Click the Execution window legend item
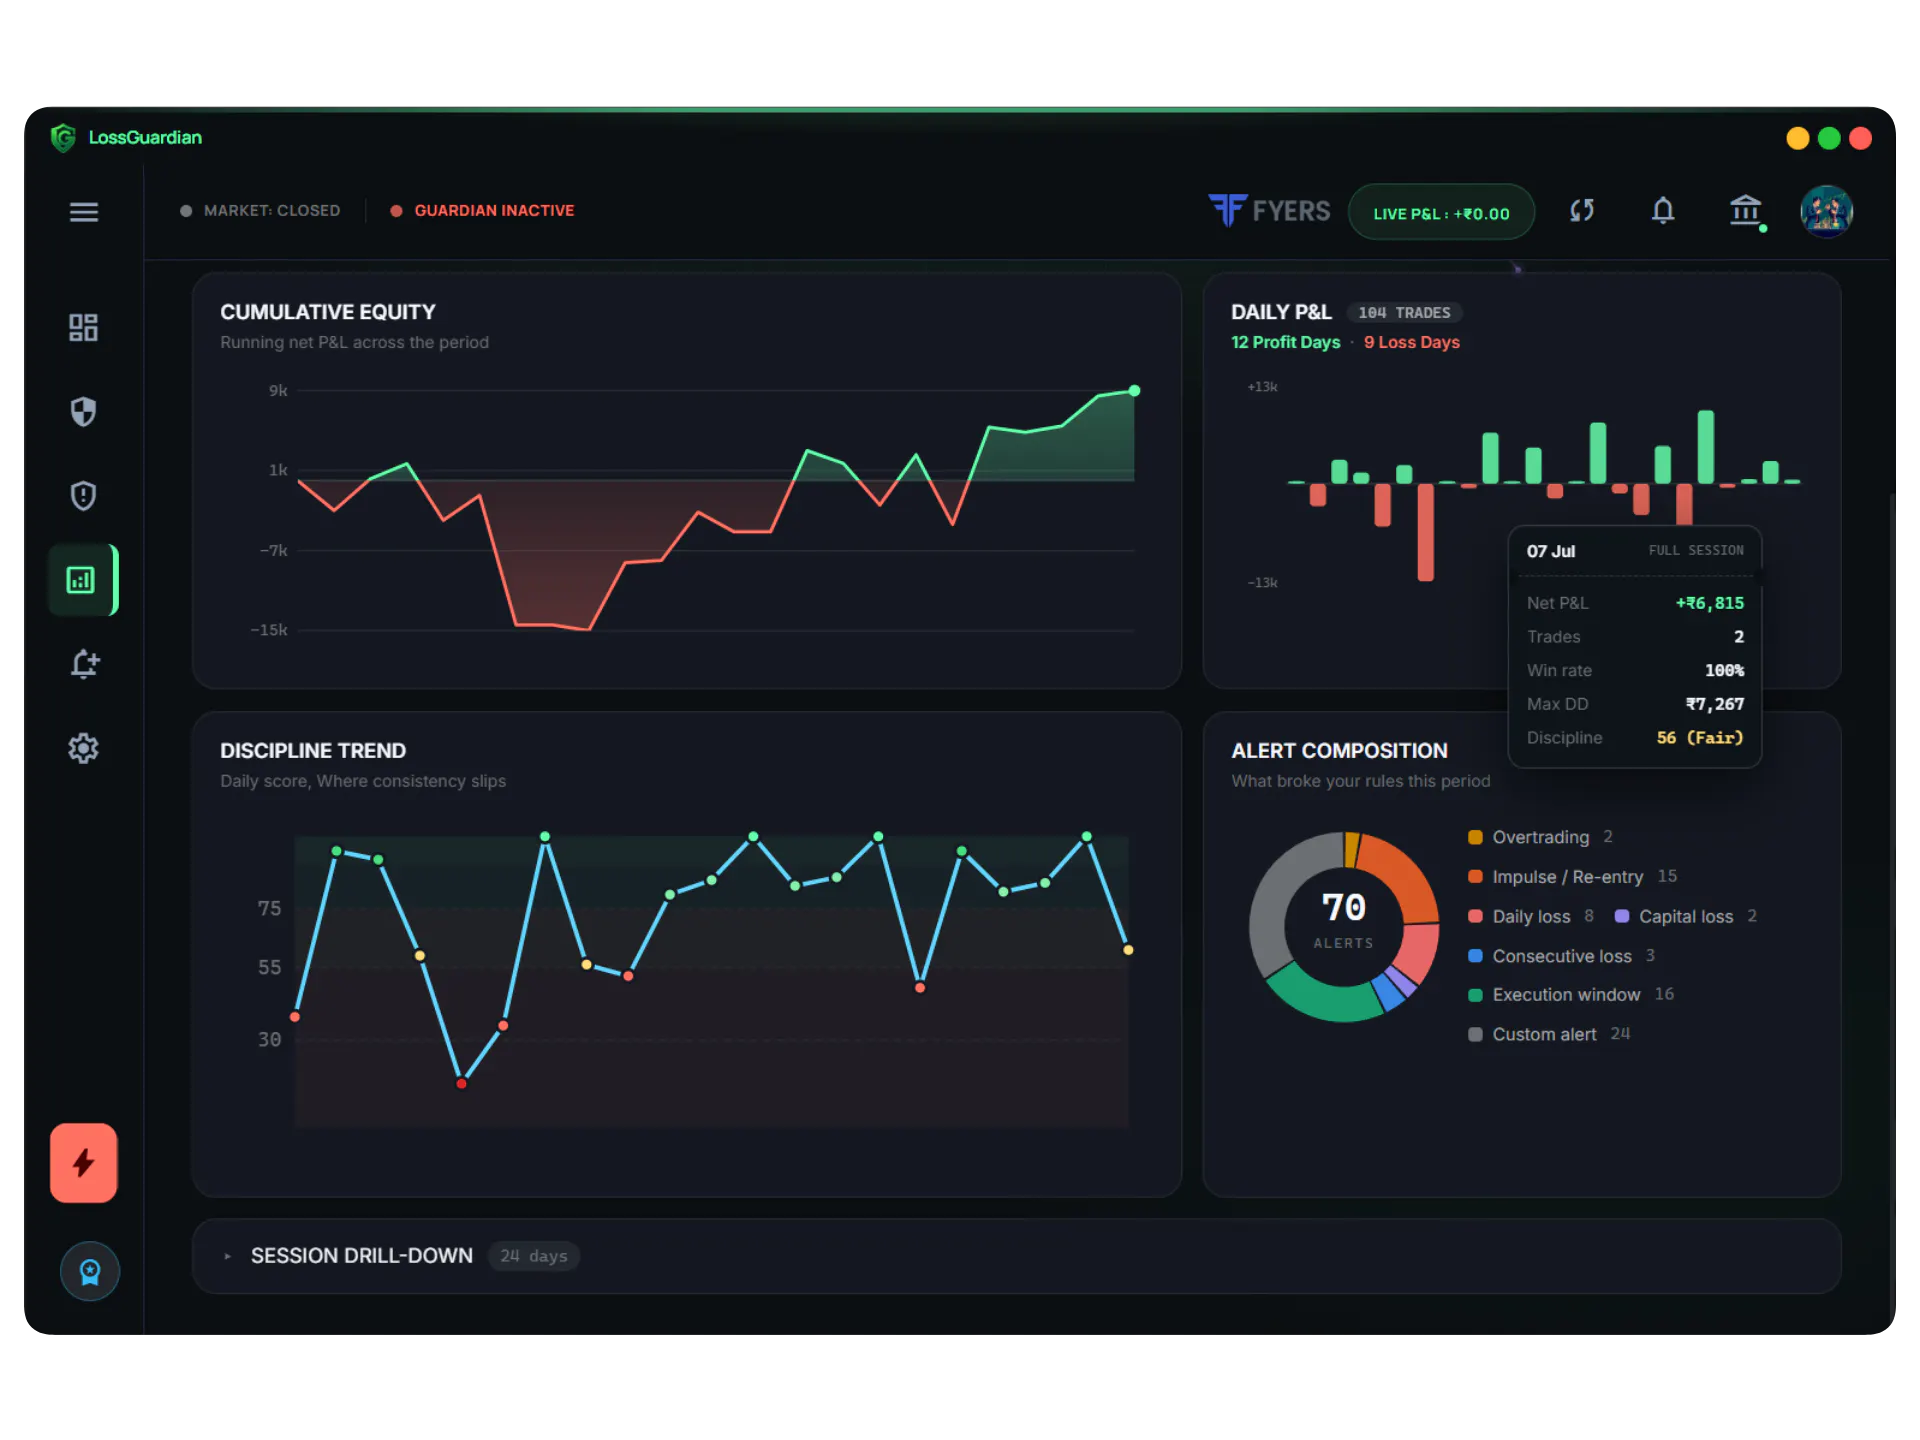Screen dimensions: 1920x1440 [x=1570, y=995]
